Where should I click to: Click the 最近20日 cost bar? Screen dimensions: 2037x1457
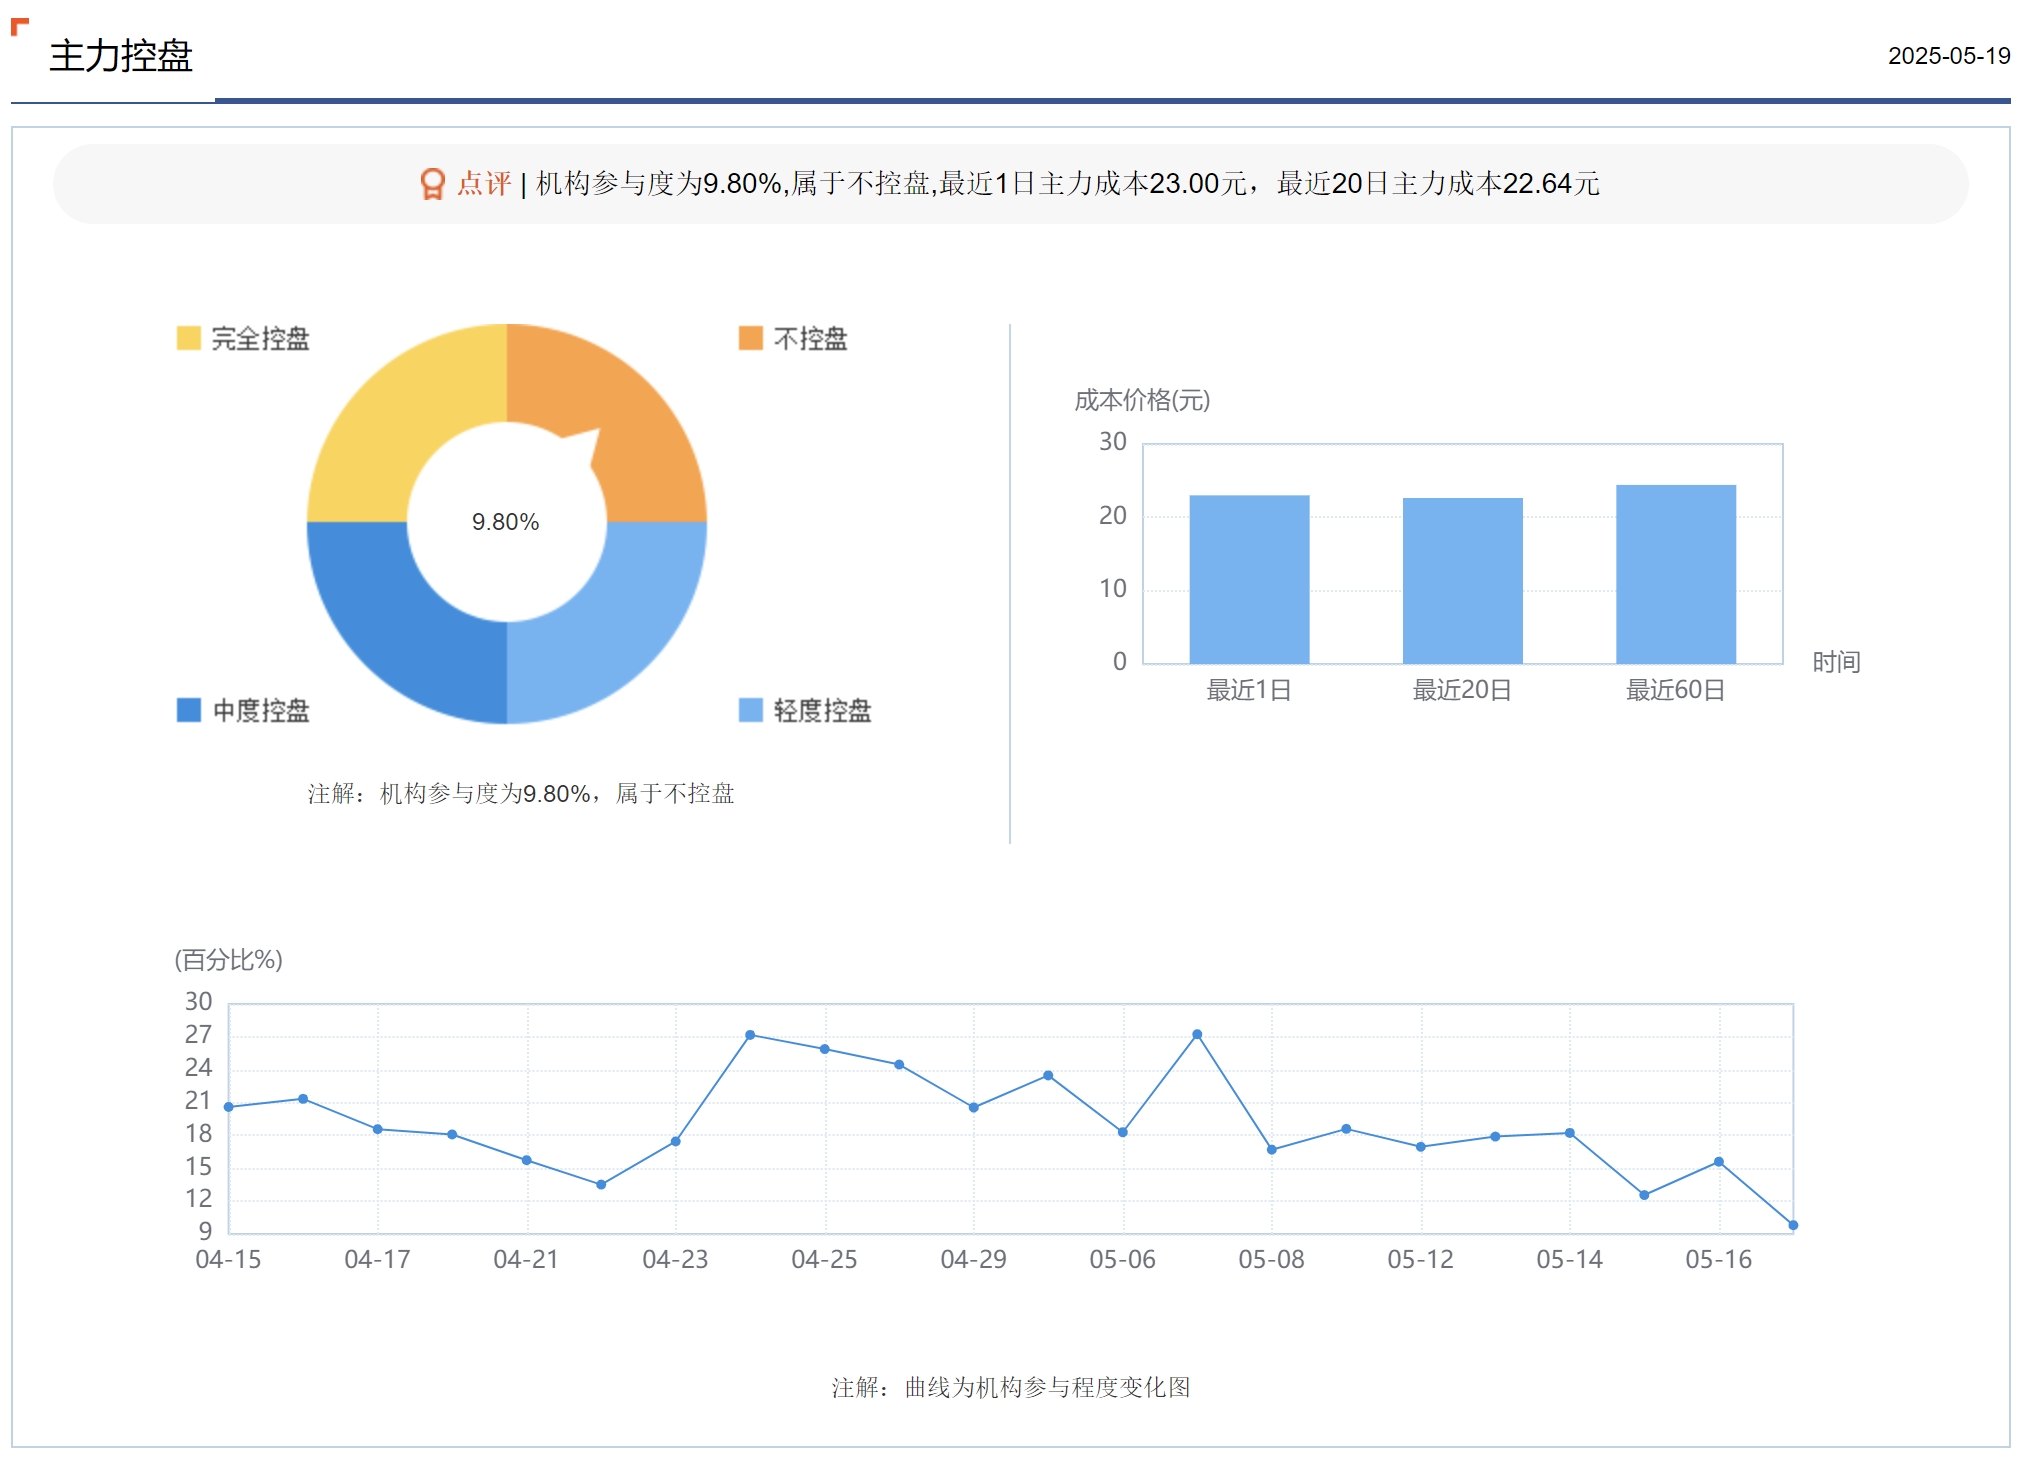[x=1462, y=580]
